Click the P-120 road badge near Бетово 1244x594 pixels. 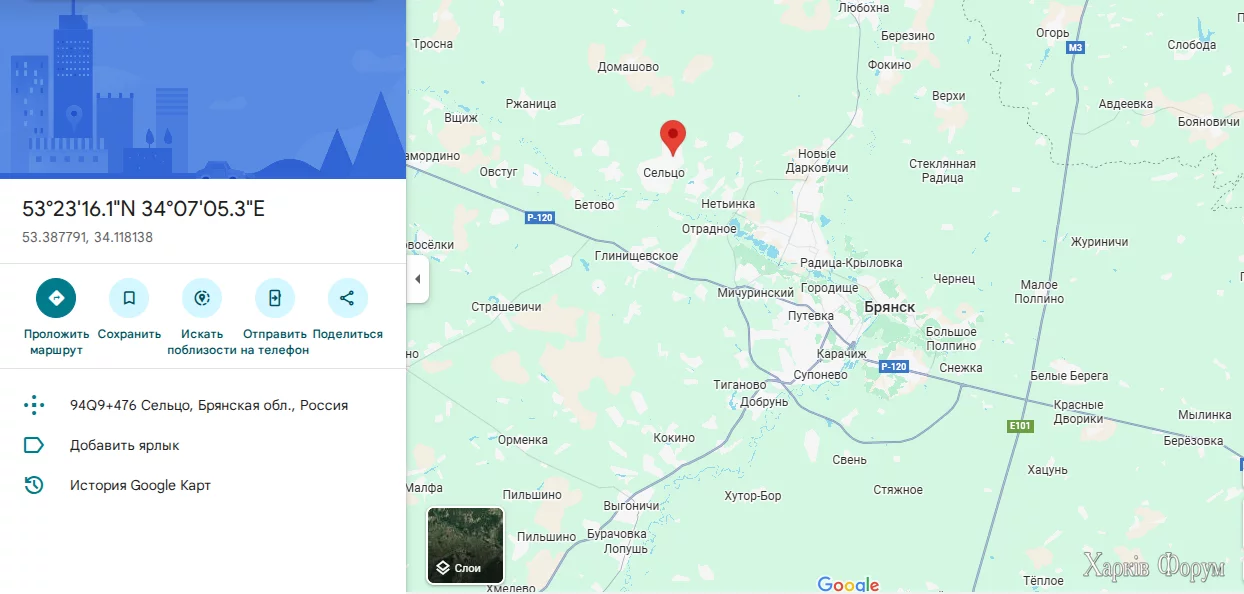[539, 218]
